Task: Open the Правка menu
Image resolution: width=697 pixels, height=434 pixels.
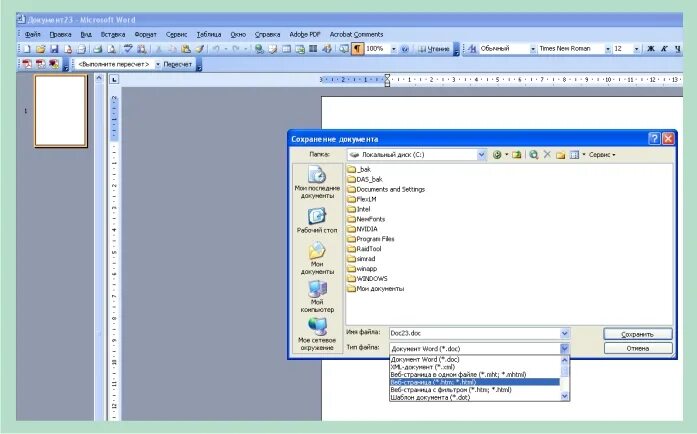Action: [60, 34]
